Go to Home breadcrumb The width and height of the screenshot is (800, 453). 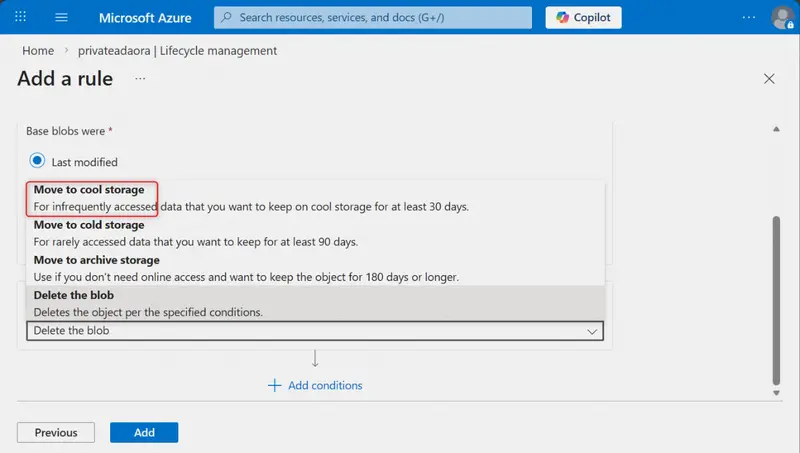(x=38, y=51)
